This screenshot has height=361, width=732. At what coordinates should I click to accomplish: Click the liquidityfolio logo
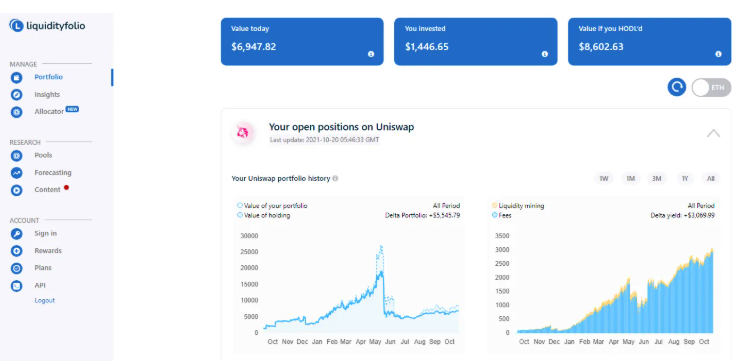(x=47, y=25)
